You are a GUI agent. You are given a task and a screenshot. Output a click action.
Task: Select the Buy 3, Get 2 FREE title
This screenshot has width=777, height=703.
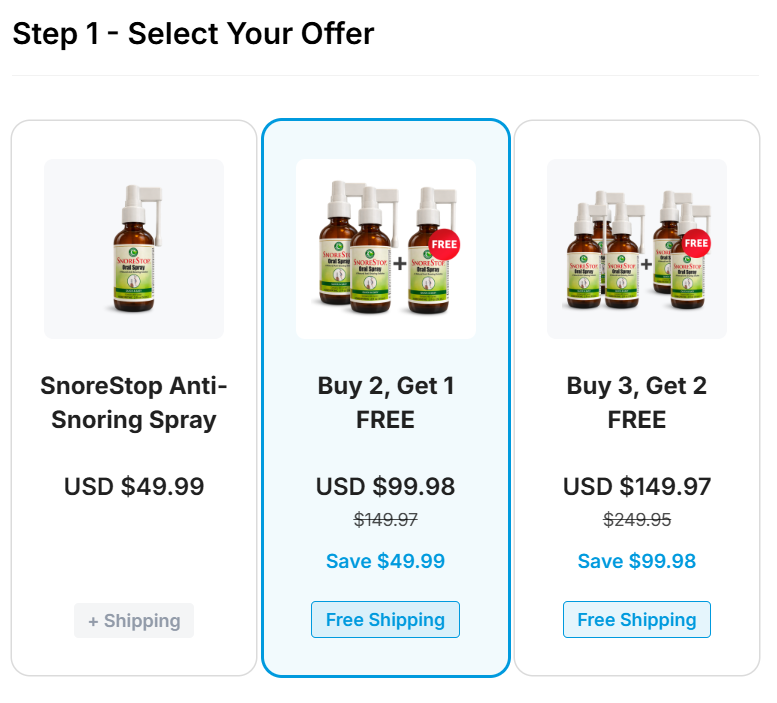(637, 402)
